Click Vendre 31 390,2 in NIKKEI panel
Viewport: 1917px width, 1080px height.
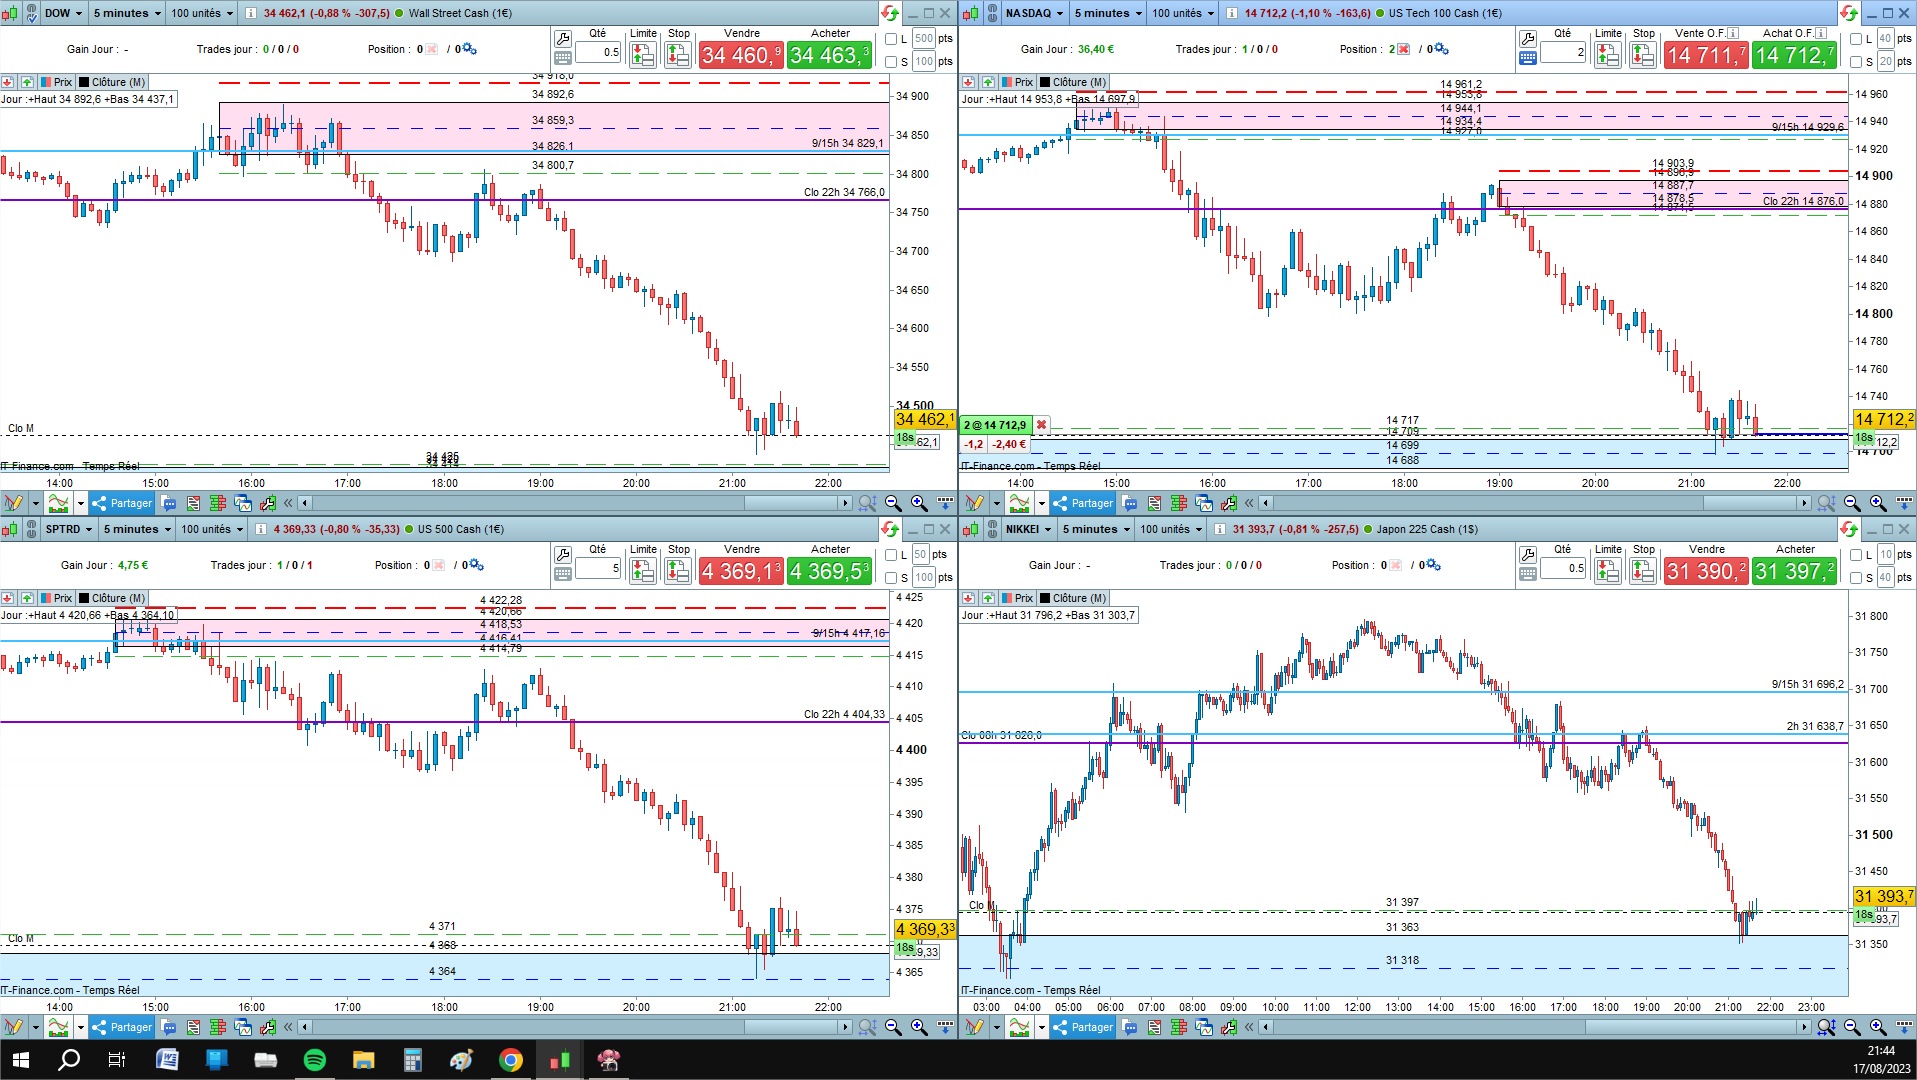1706,571
